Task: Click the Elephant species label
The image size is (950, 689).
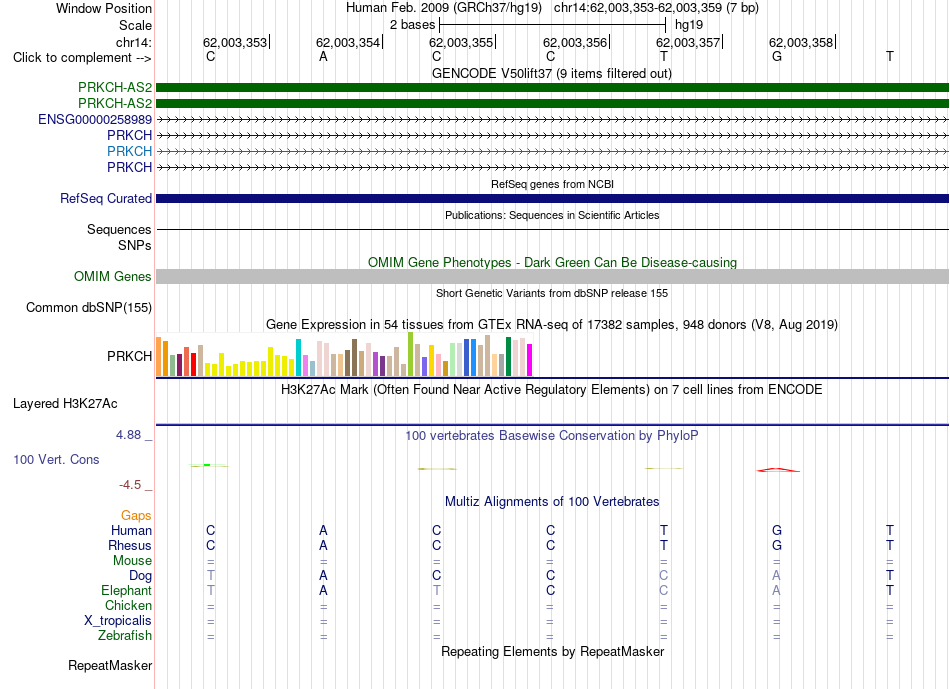Action: click(x=126, y=590)
